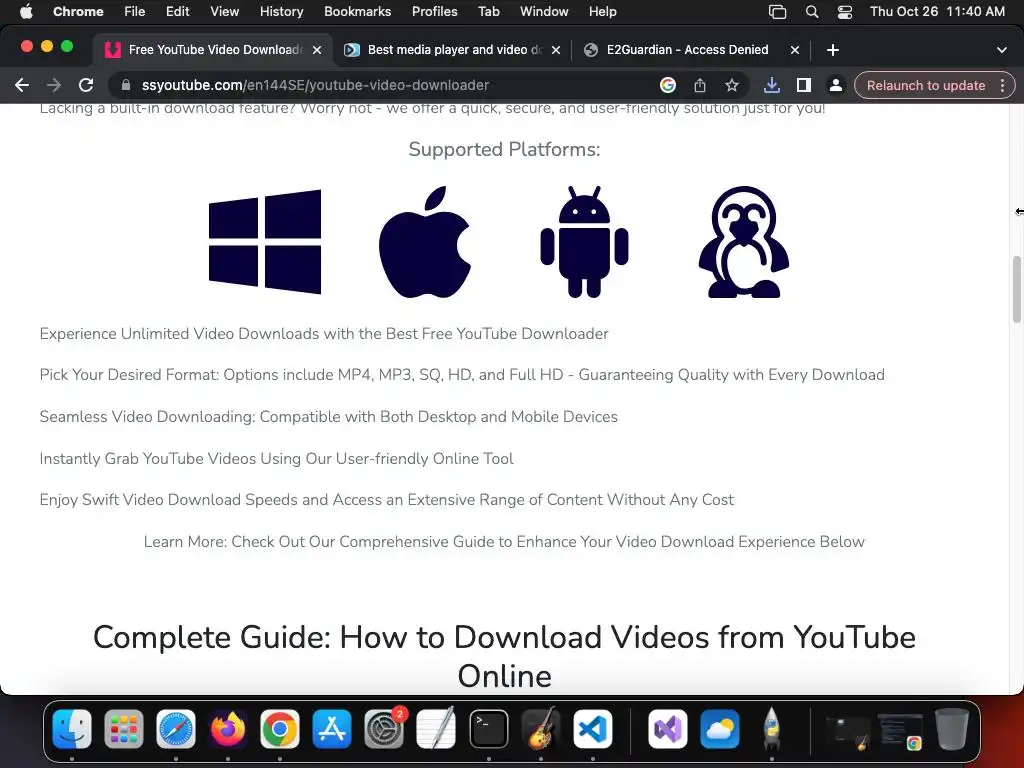1024x768 pixels.
Task: Click the Apple platform logo
Action: (424, 242)
